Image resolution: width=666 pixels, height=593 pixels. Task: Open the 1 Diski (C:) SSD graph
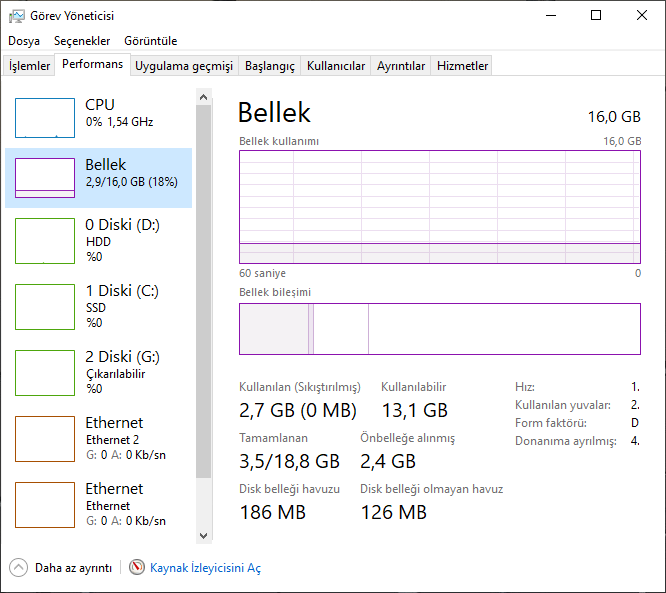click(45, 307)
